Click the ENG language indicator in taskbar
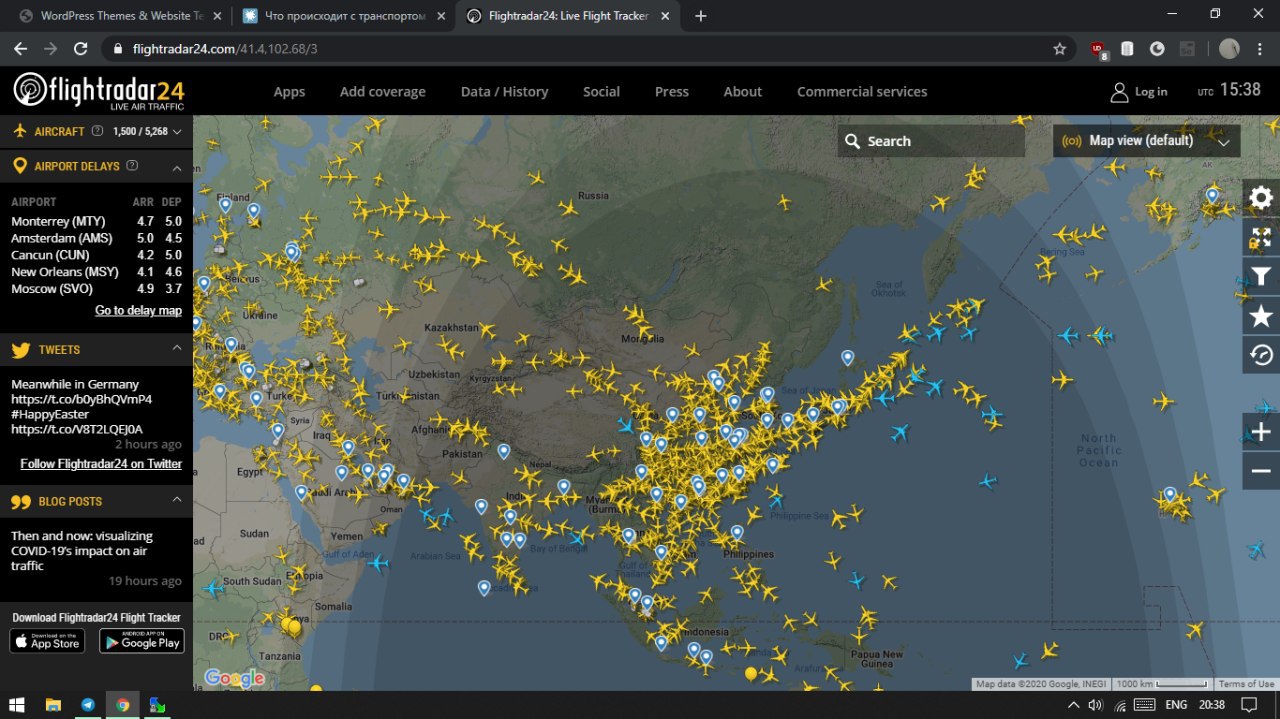1280x719 pixels. [1176, 705]
